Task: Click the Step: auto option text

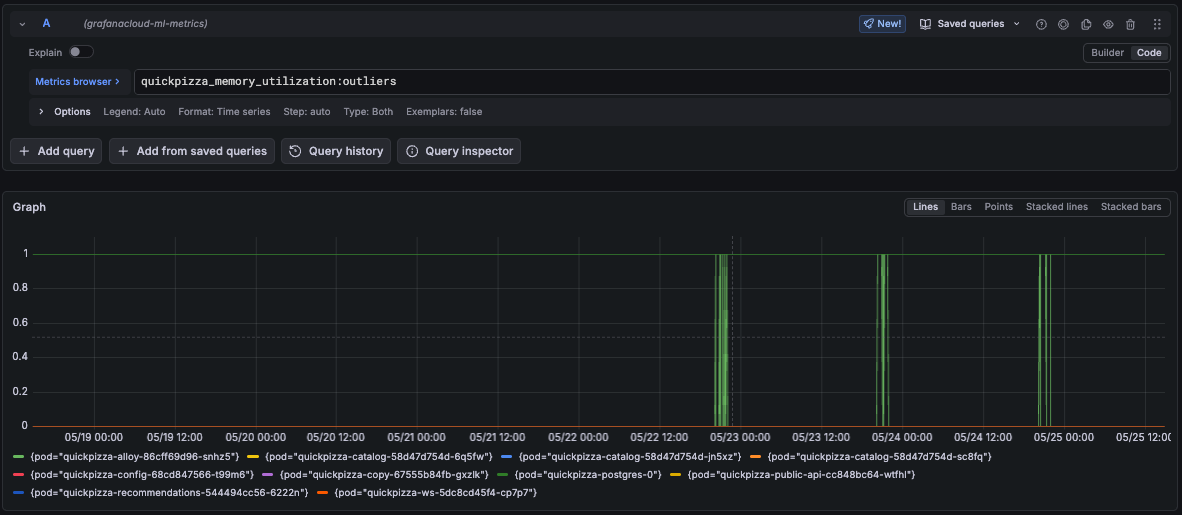Action: pyautogui.click(x=307, y=112)
